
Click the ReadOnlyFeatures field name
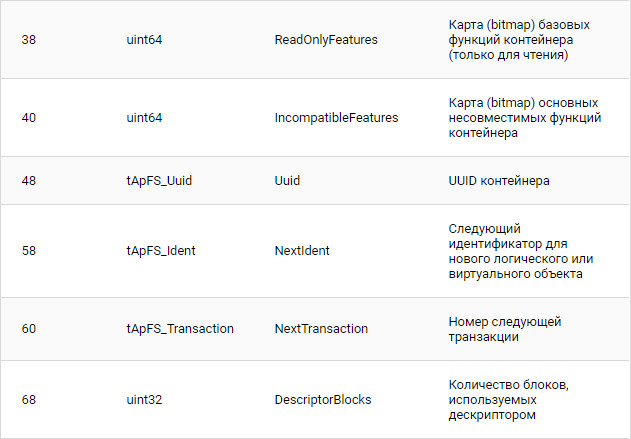pyautogui.click(x=320, y=40)
